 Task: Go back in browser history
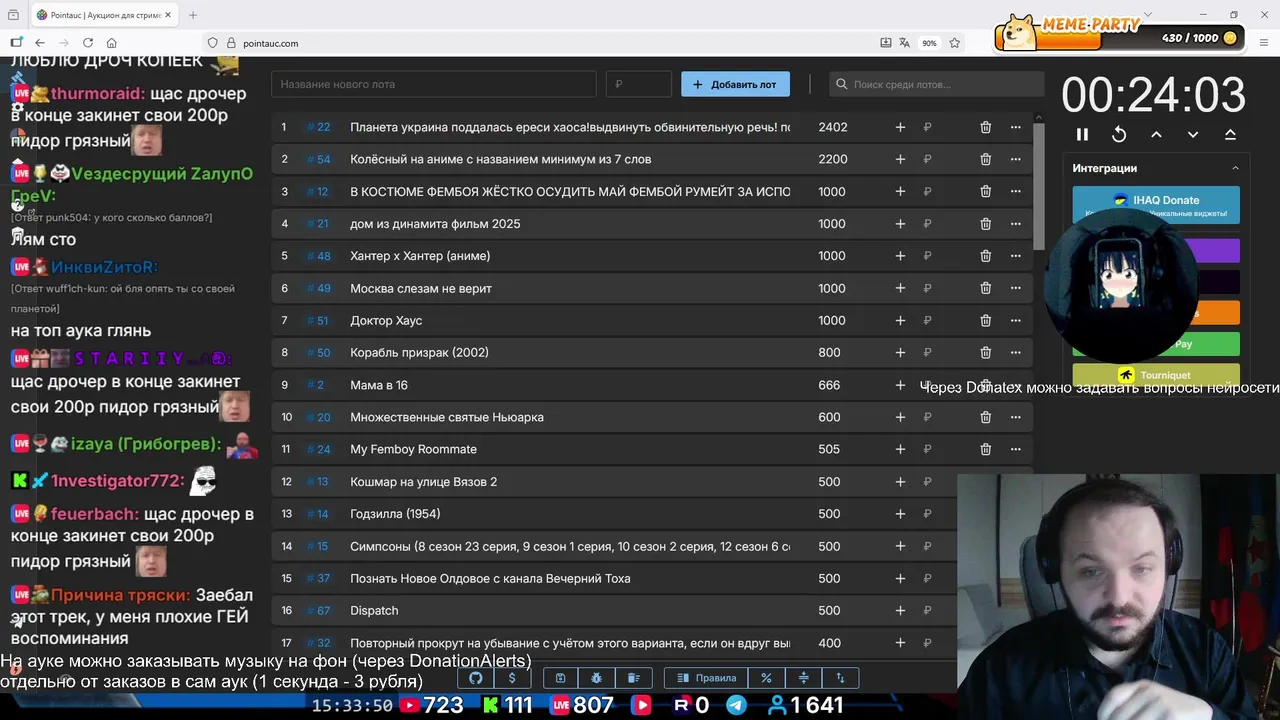click(x=40, y=43)
